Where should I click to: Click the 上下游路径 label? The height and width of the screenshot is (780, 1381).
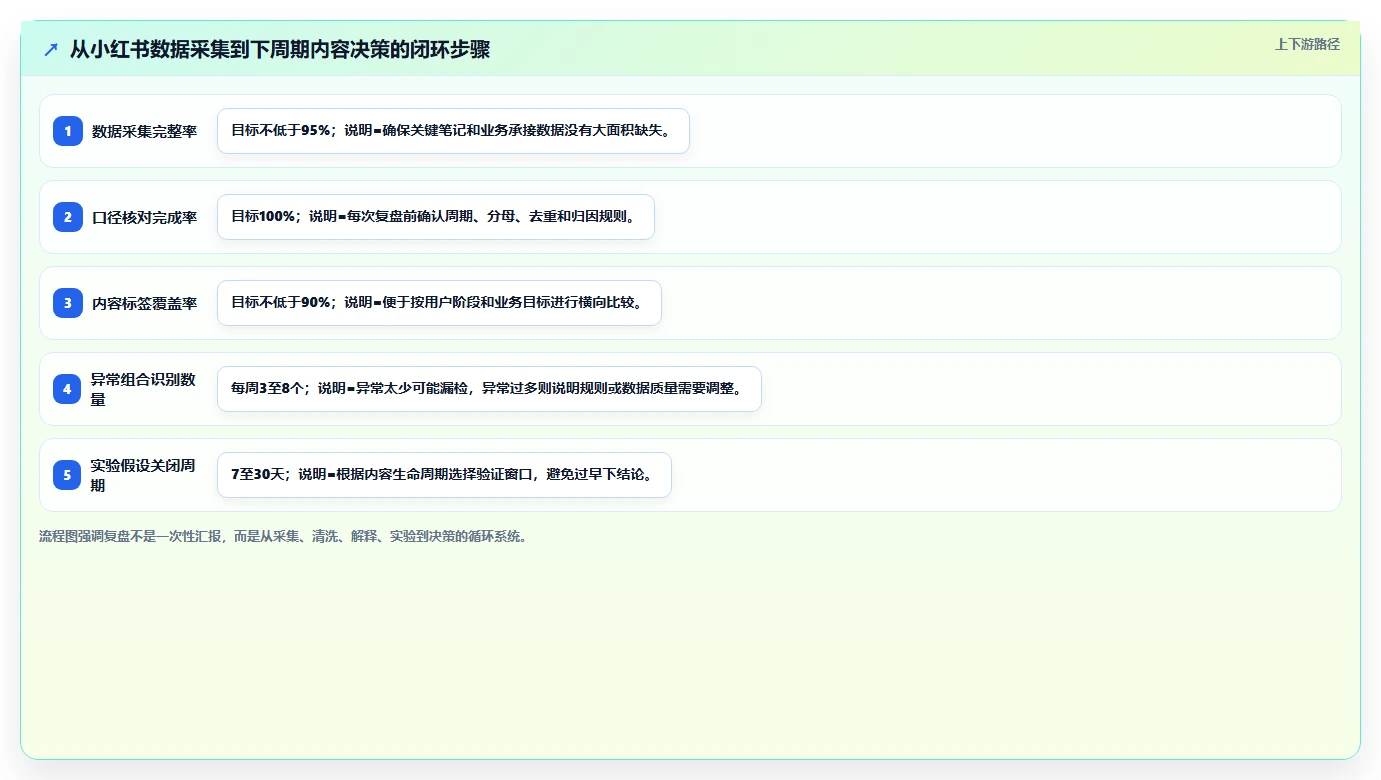[x=1307, y=44]
